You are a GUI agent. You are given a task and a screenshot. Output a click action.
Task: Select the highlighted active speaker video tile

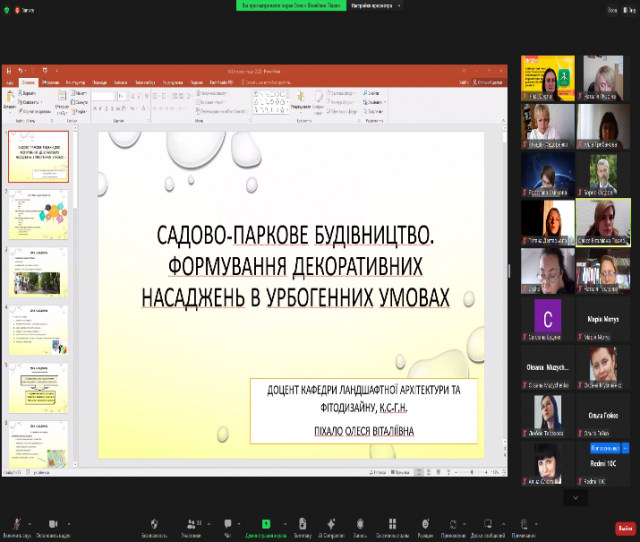point(603,222)
